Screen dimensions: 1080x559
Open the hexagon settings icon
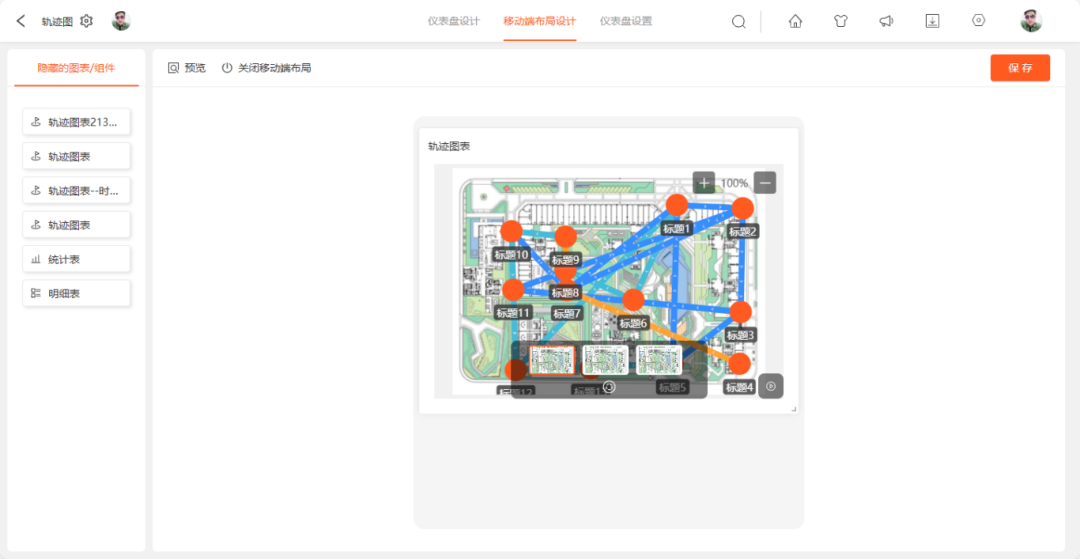(978, 21)
